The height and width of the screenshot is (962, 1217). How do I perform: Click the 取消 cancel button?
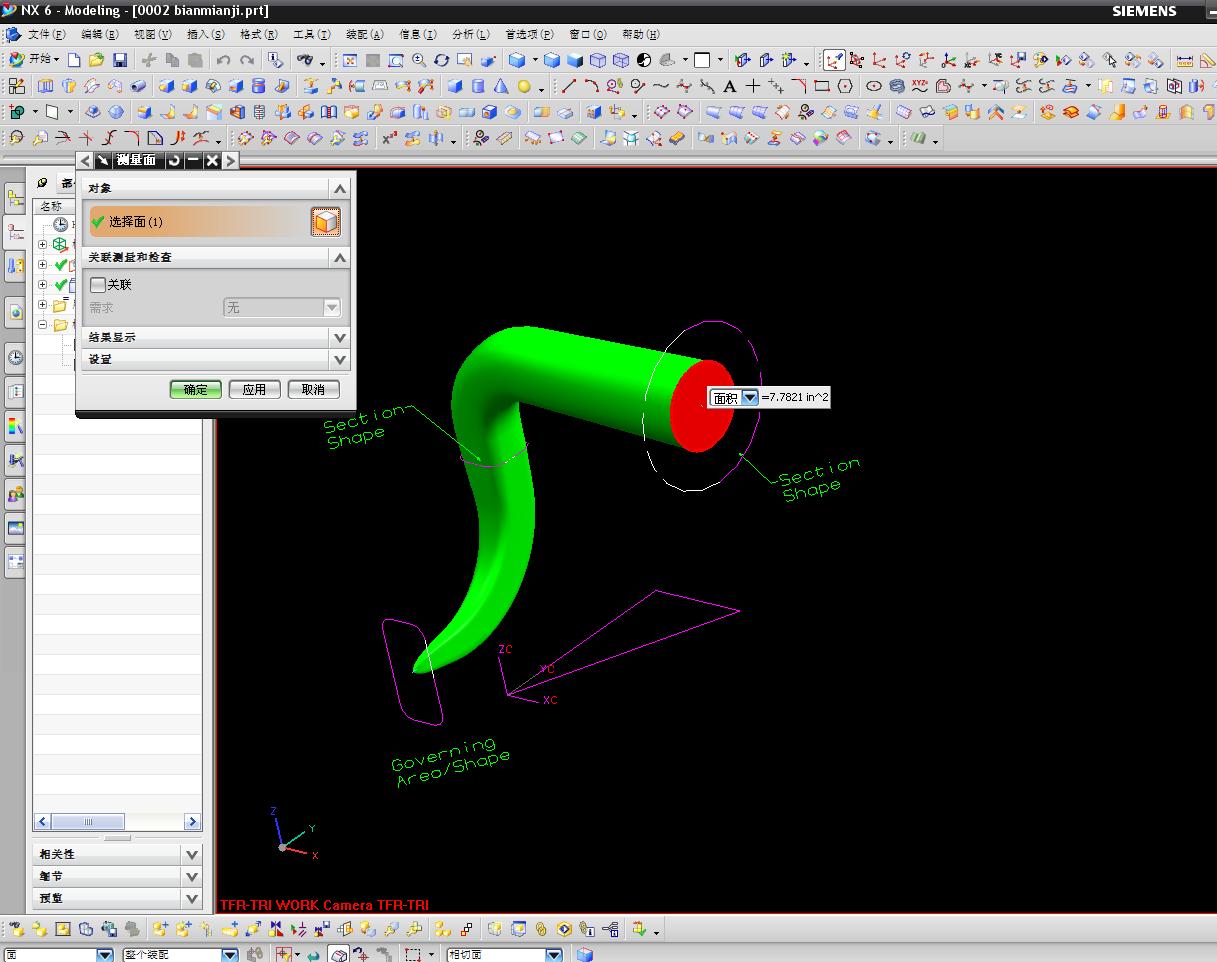[313, 389]
